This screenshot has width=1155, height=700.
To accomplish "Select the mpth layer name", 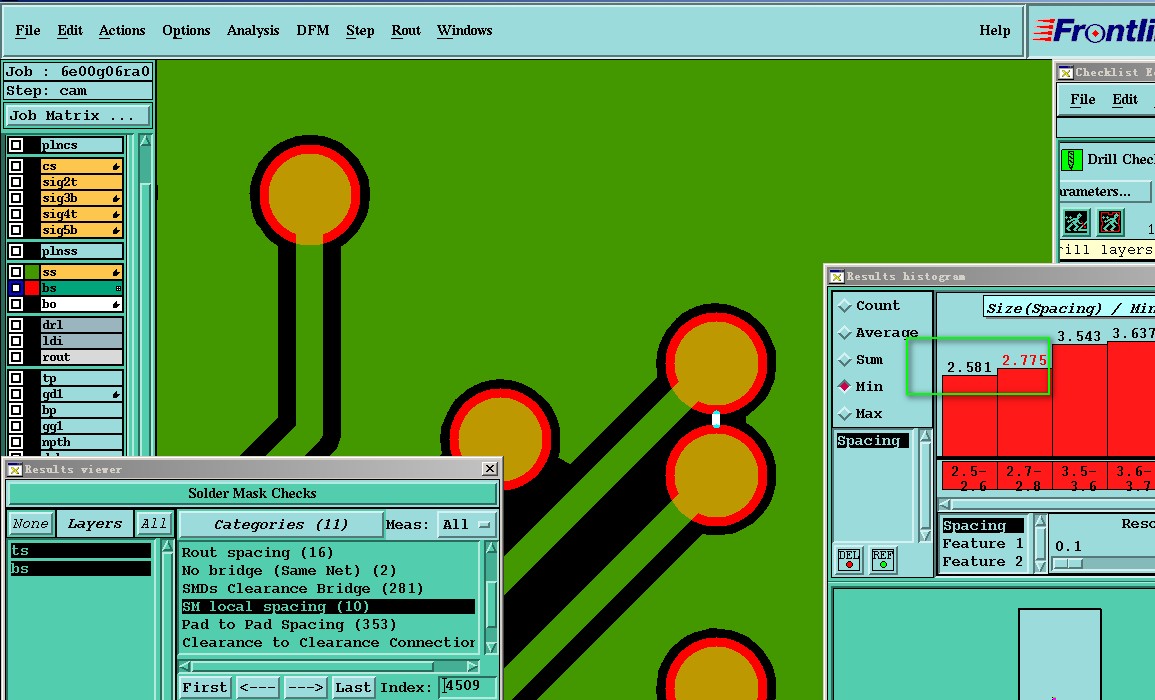I will 81,442.
